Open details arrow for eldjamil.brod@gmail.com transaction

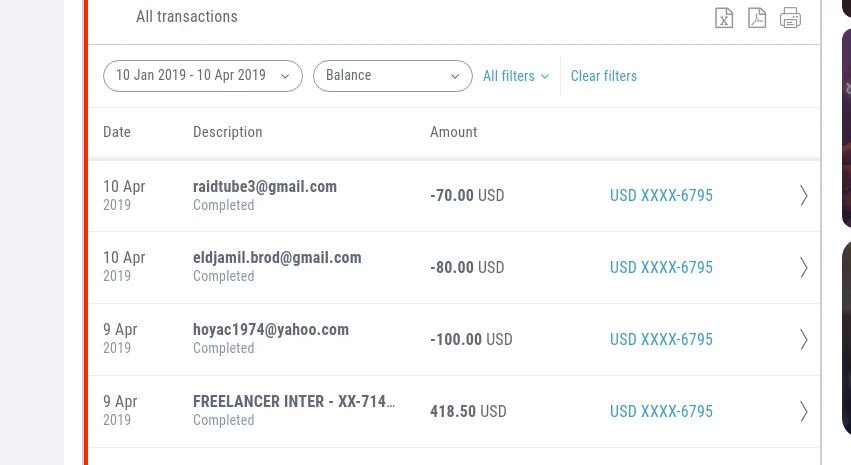pos(804,267)
